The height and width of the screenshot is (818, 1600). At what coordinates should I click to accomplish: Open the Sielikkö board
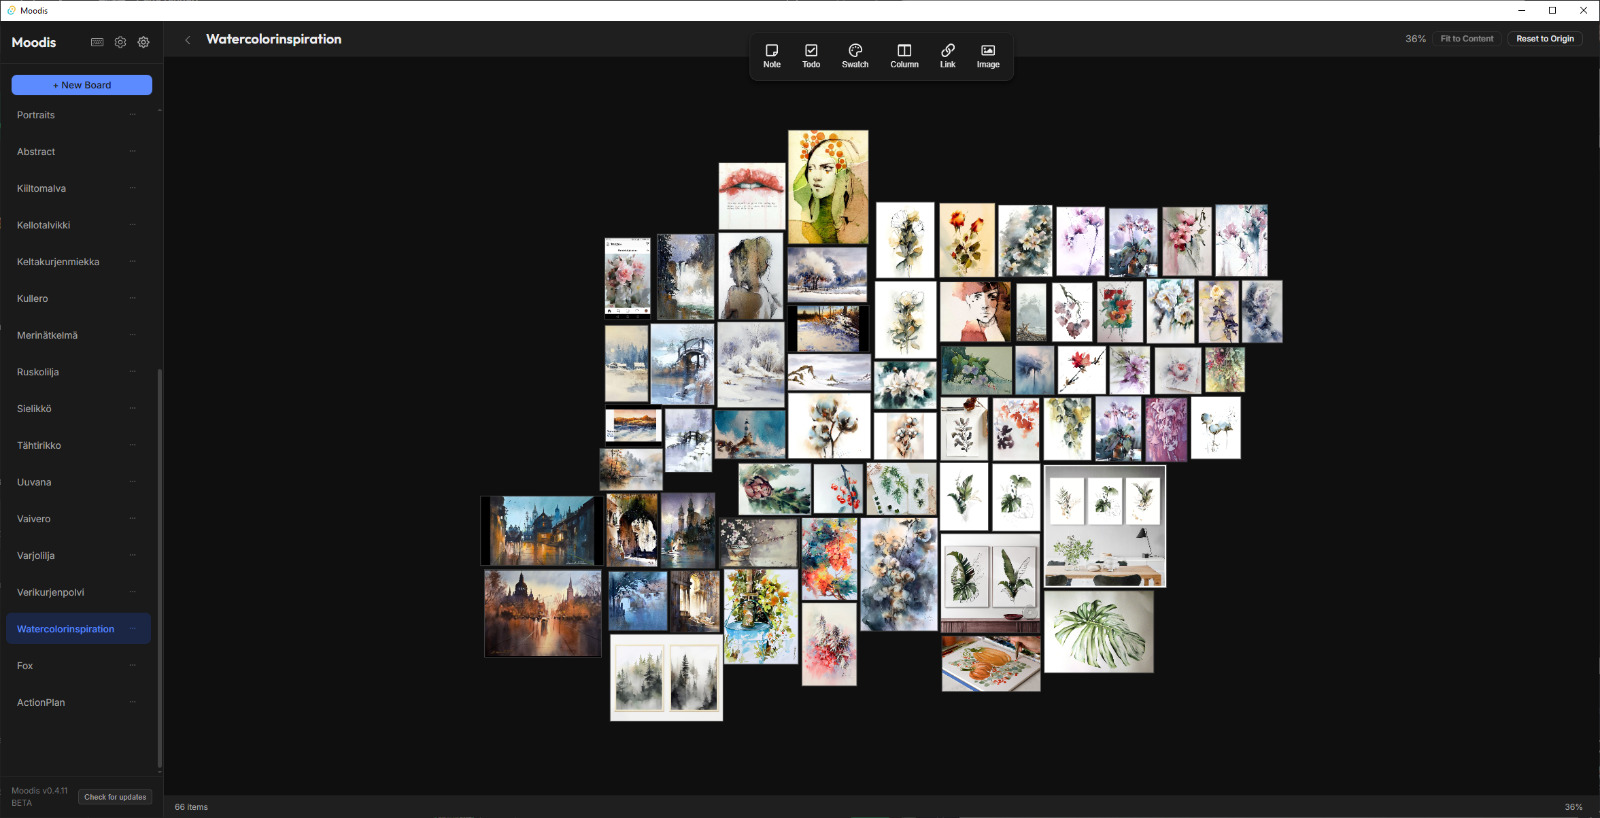pos(76,409)
